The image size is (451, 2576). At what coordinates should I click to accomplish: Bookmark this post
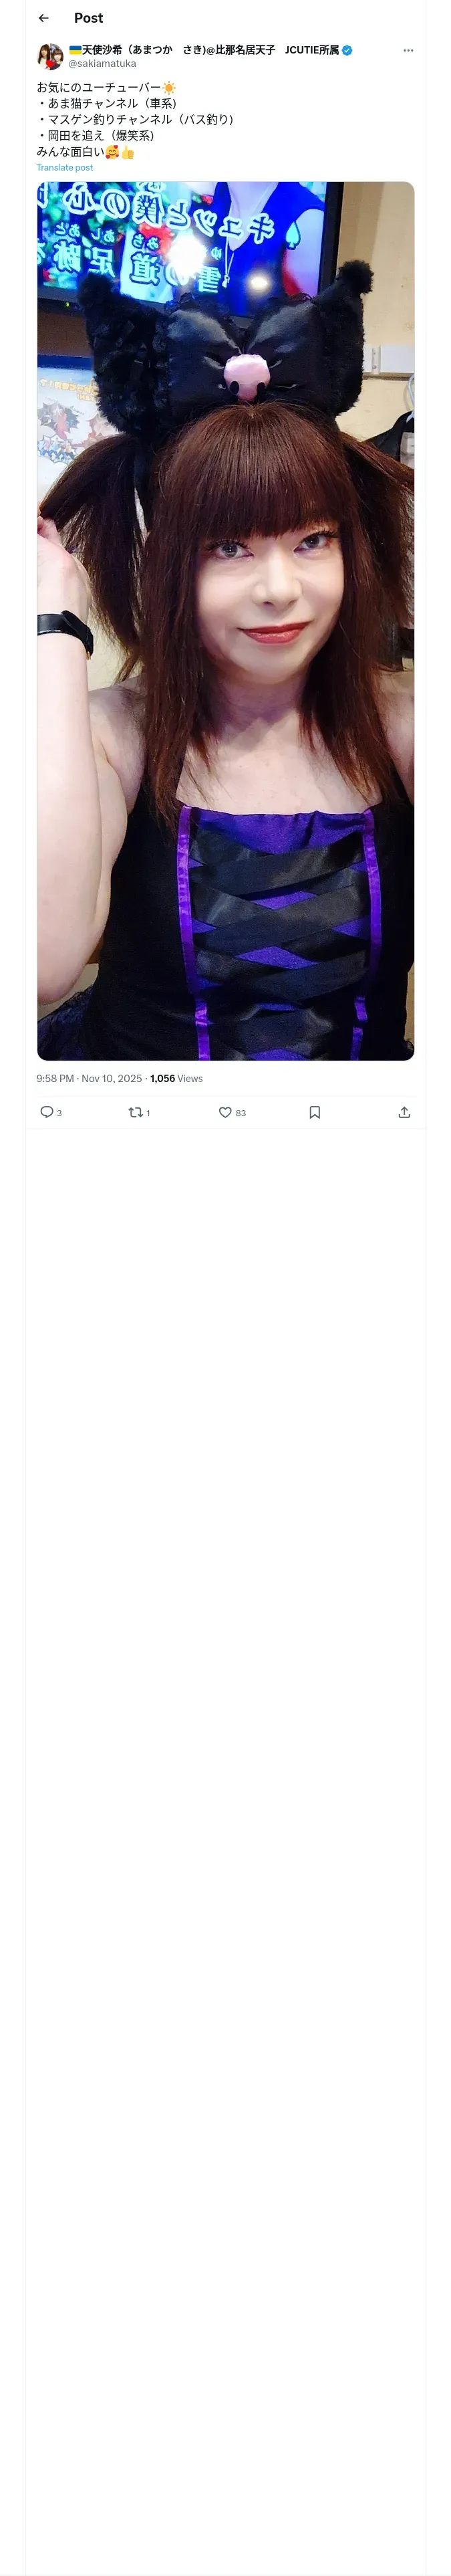315,1112
